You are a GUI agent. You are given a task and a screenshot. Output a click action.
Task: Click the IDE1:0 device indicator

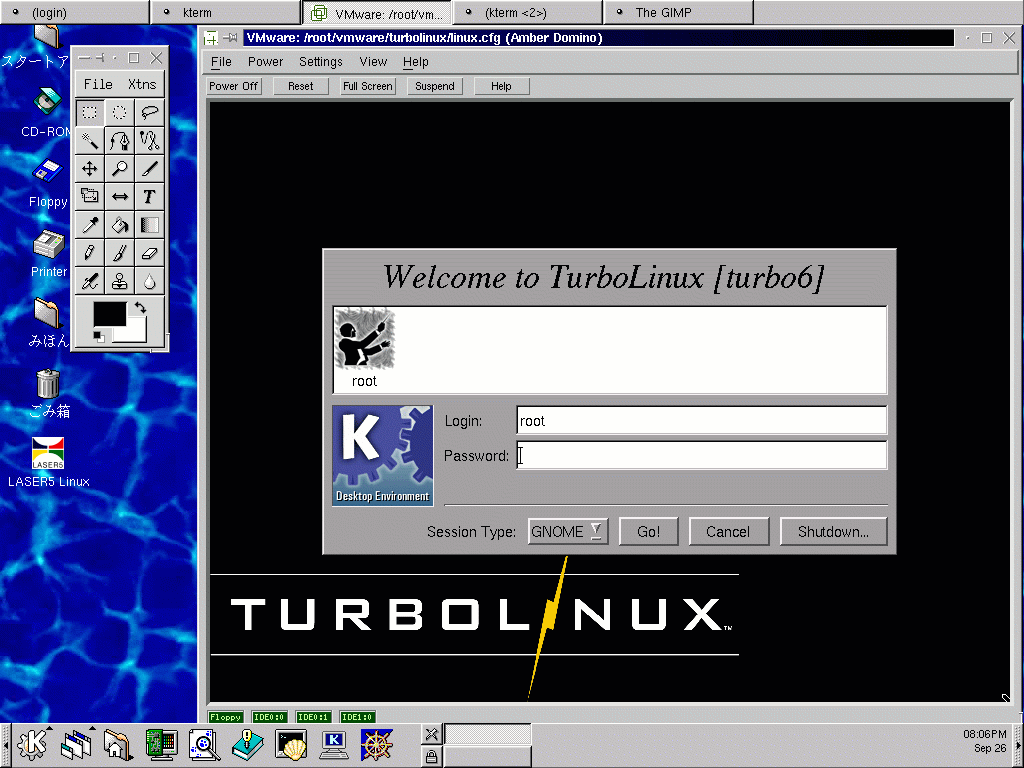(357, 717)
